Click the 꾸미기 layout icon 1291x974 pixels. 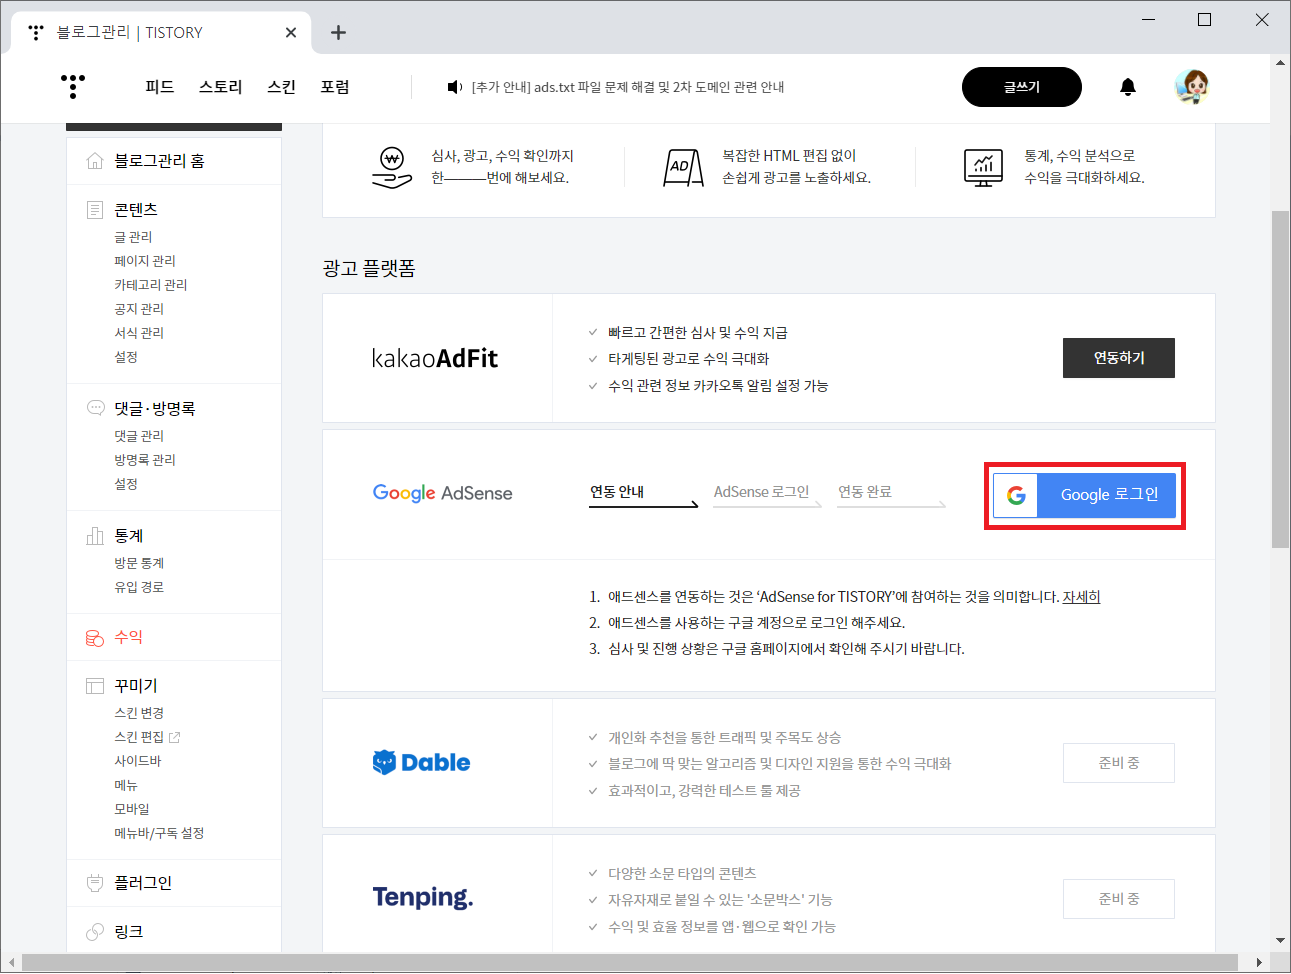[x=95, y=686]
